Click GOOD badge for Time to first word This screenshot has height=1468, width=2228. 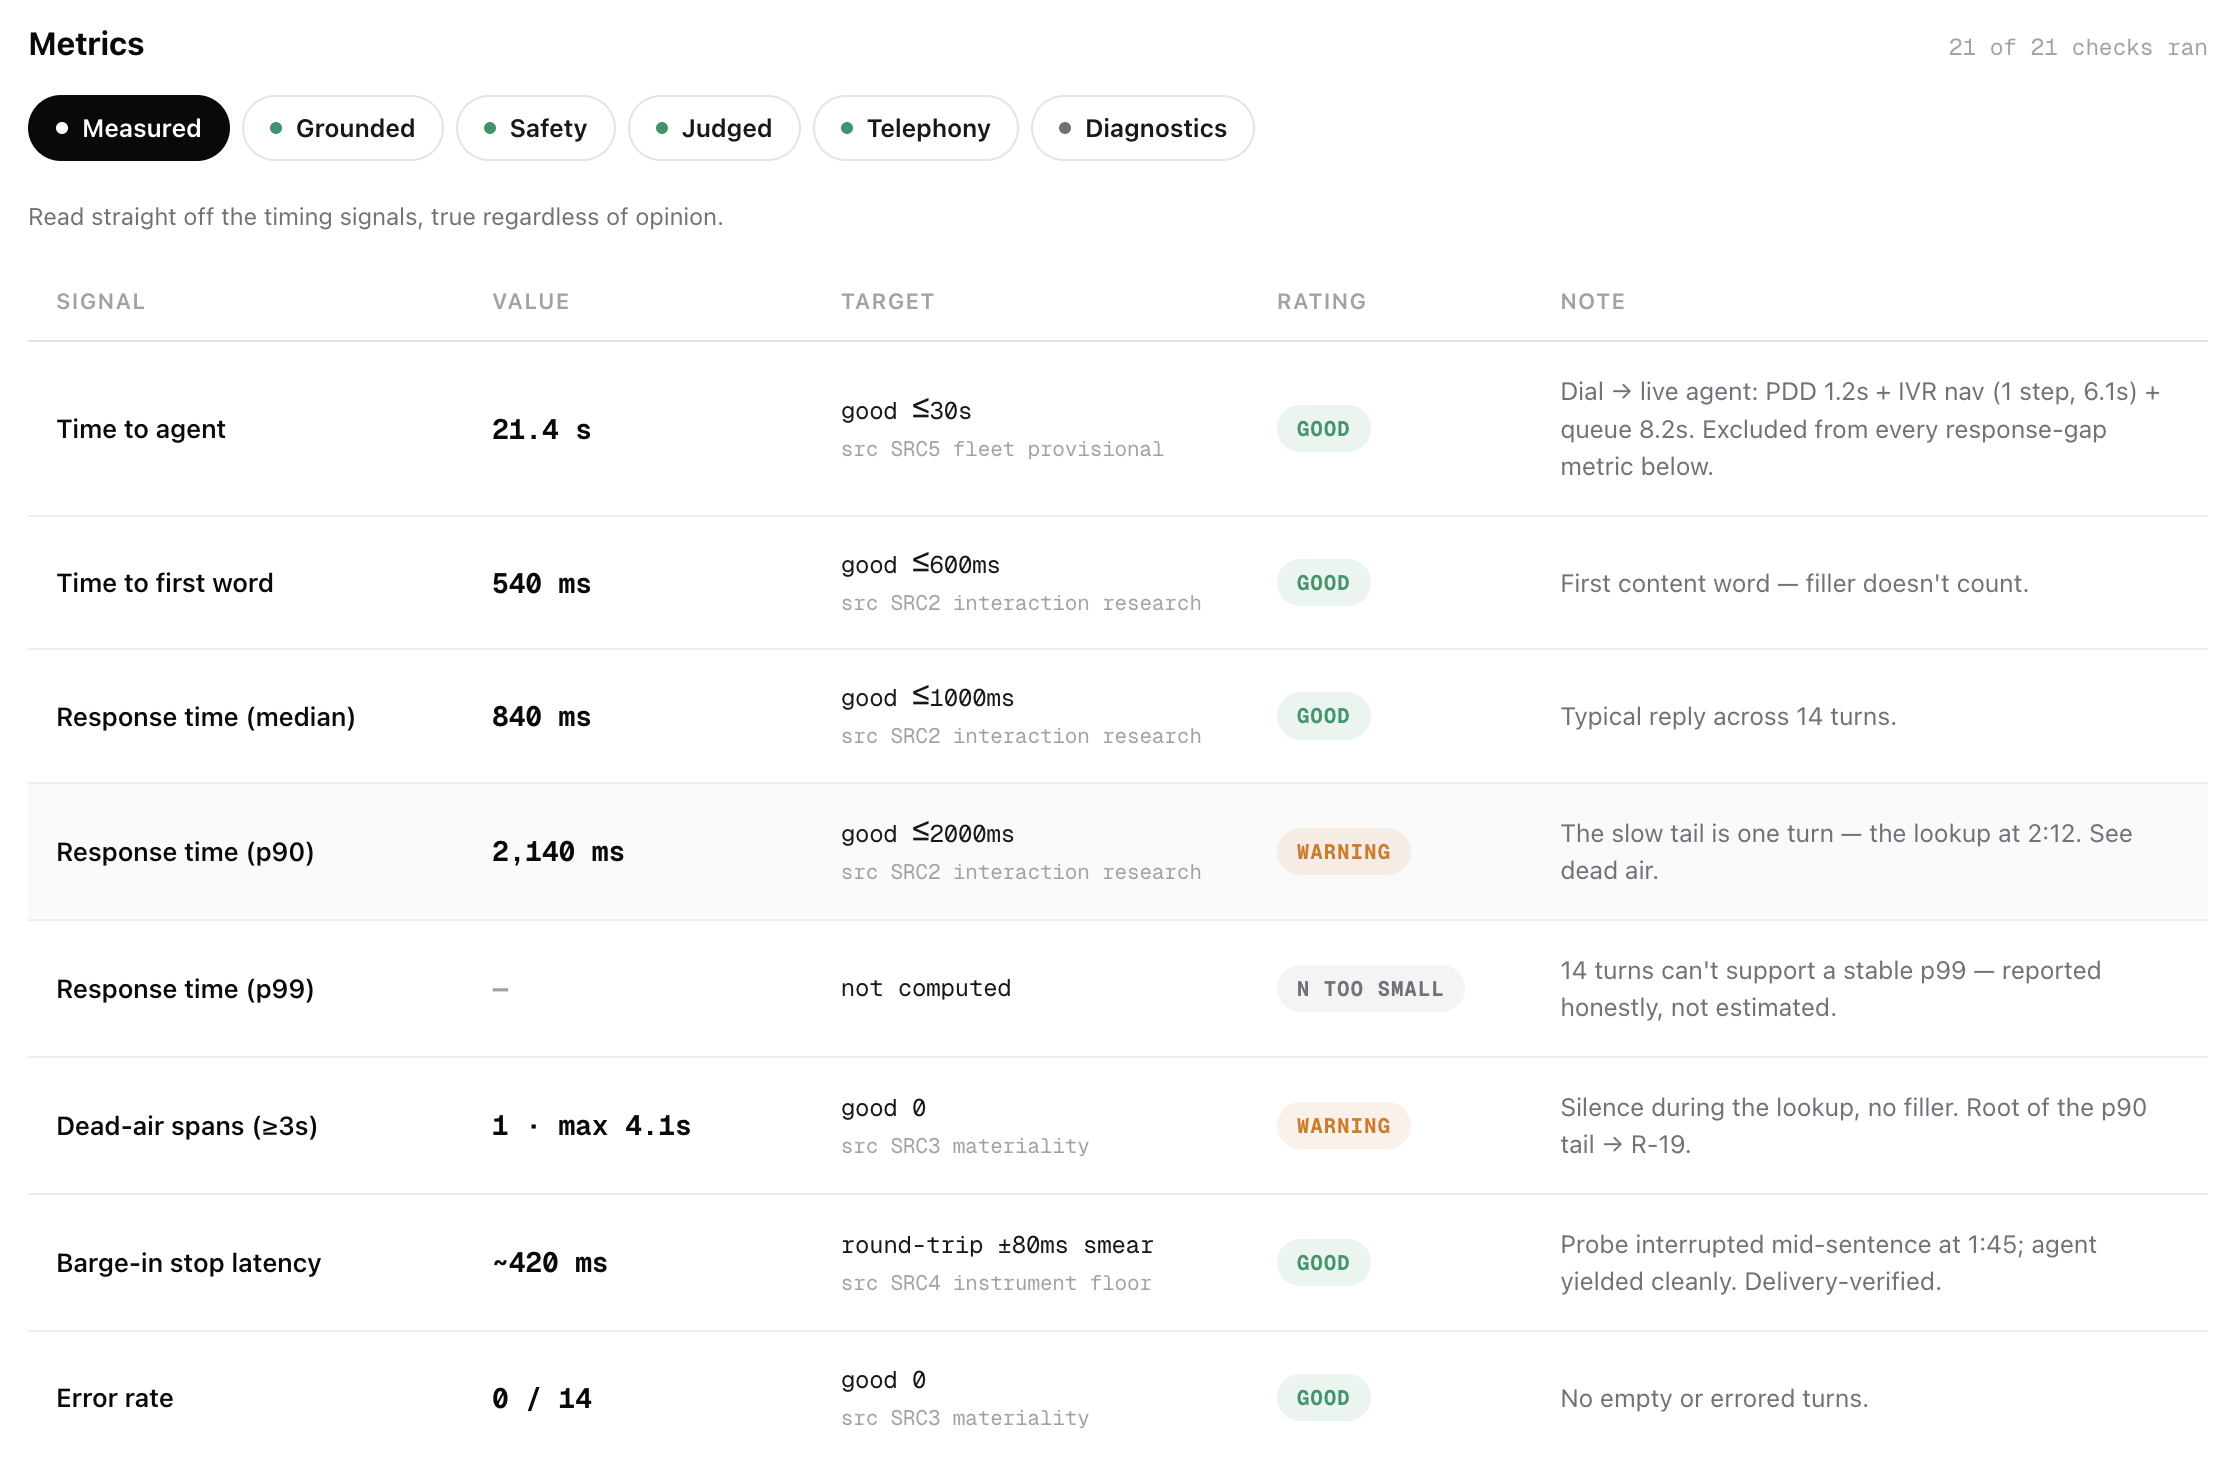pos(1323,583)
